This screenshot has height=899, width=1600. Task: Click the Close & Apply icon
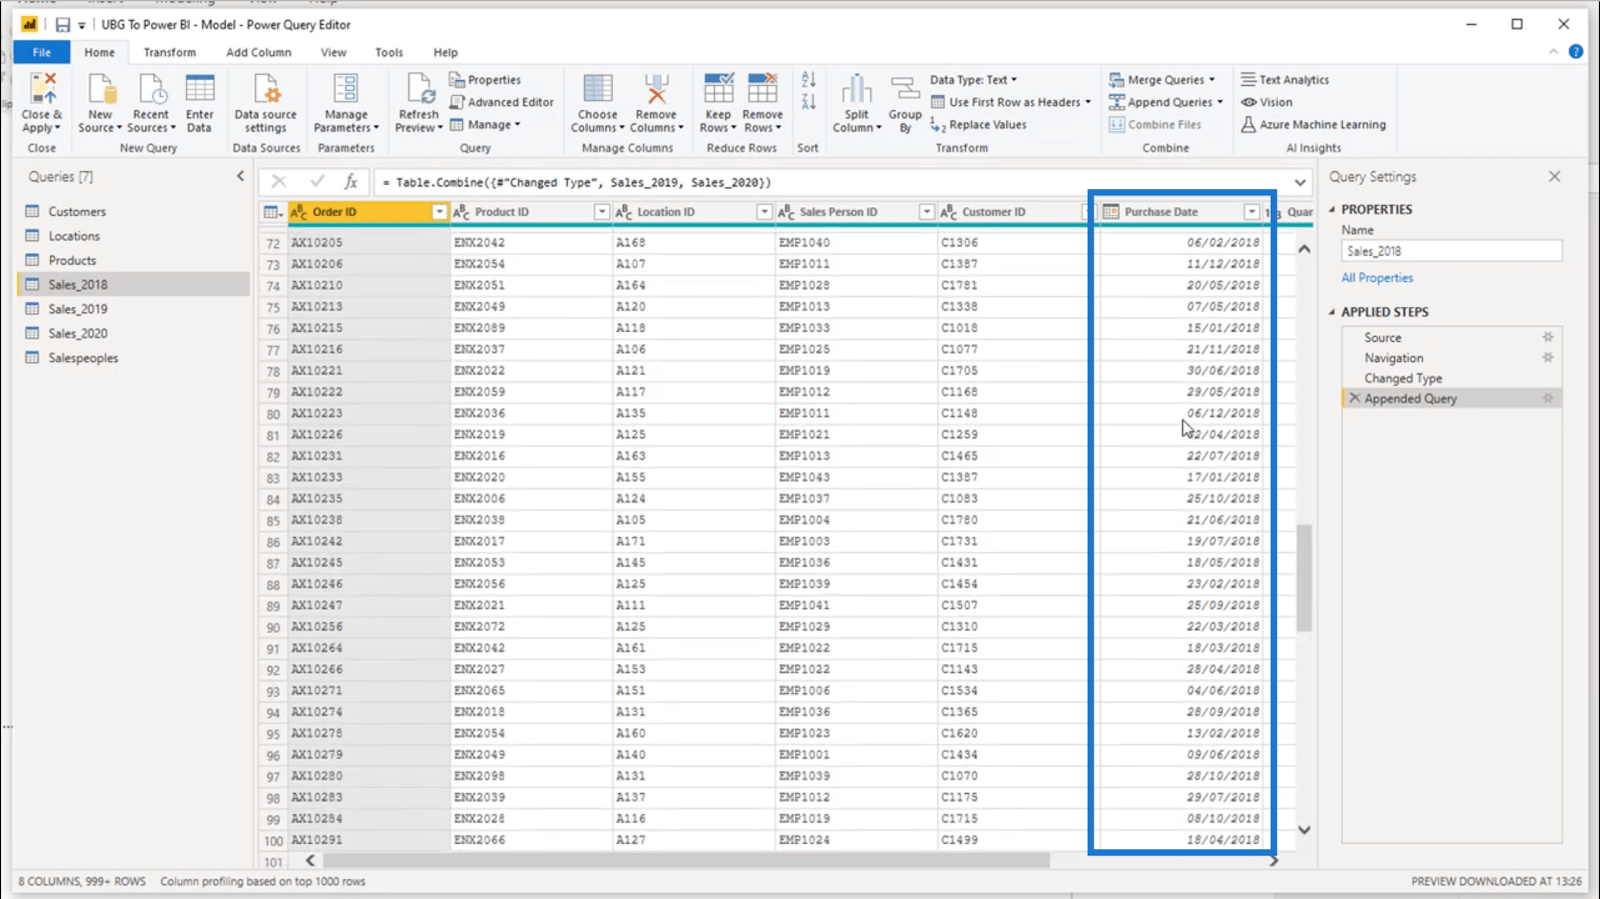[42, 89]
